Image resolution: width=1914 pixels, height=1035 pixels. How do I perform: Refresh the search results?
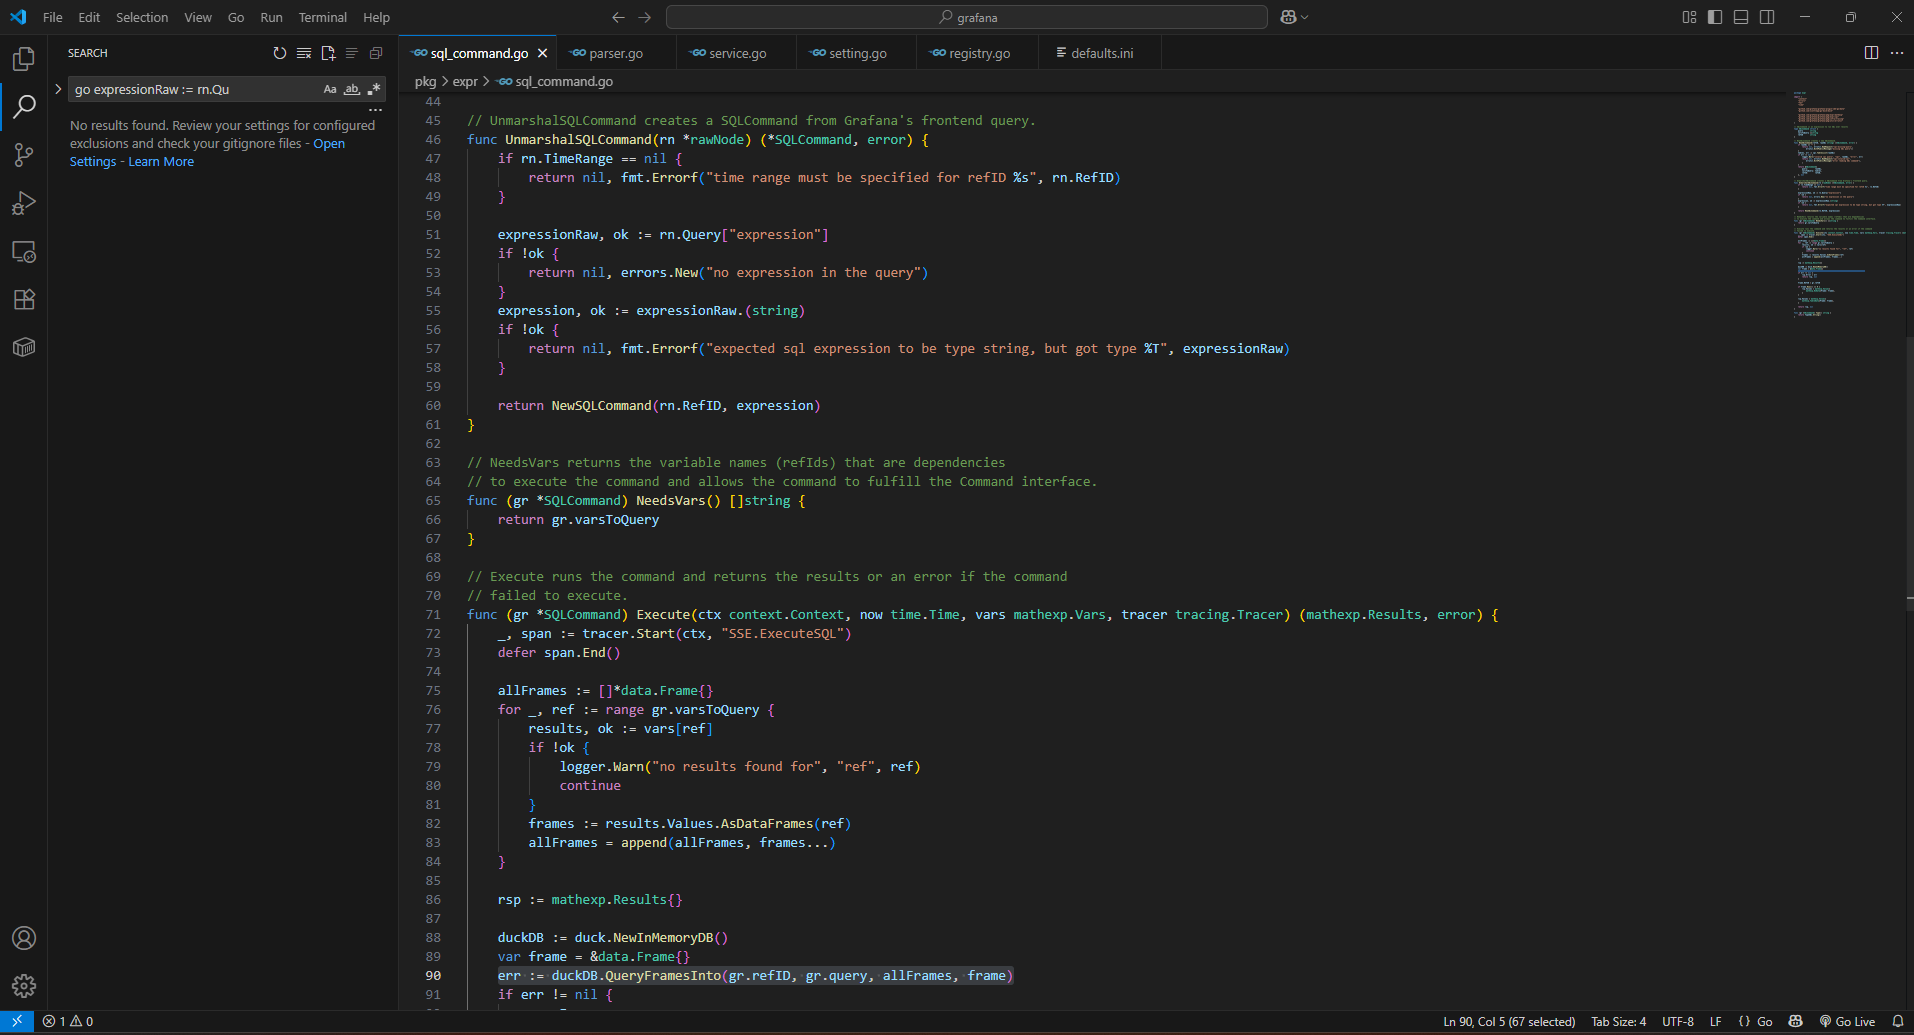(280, 53)
